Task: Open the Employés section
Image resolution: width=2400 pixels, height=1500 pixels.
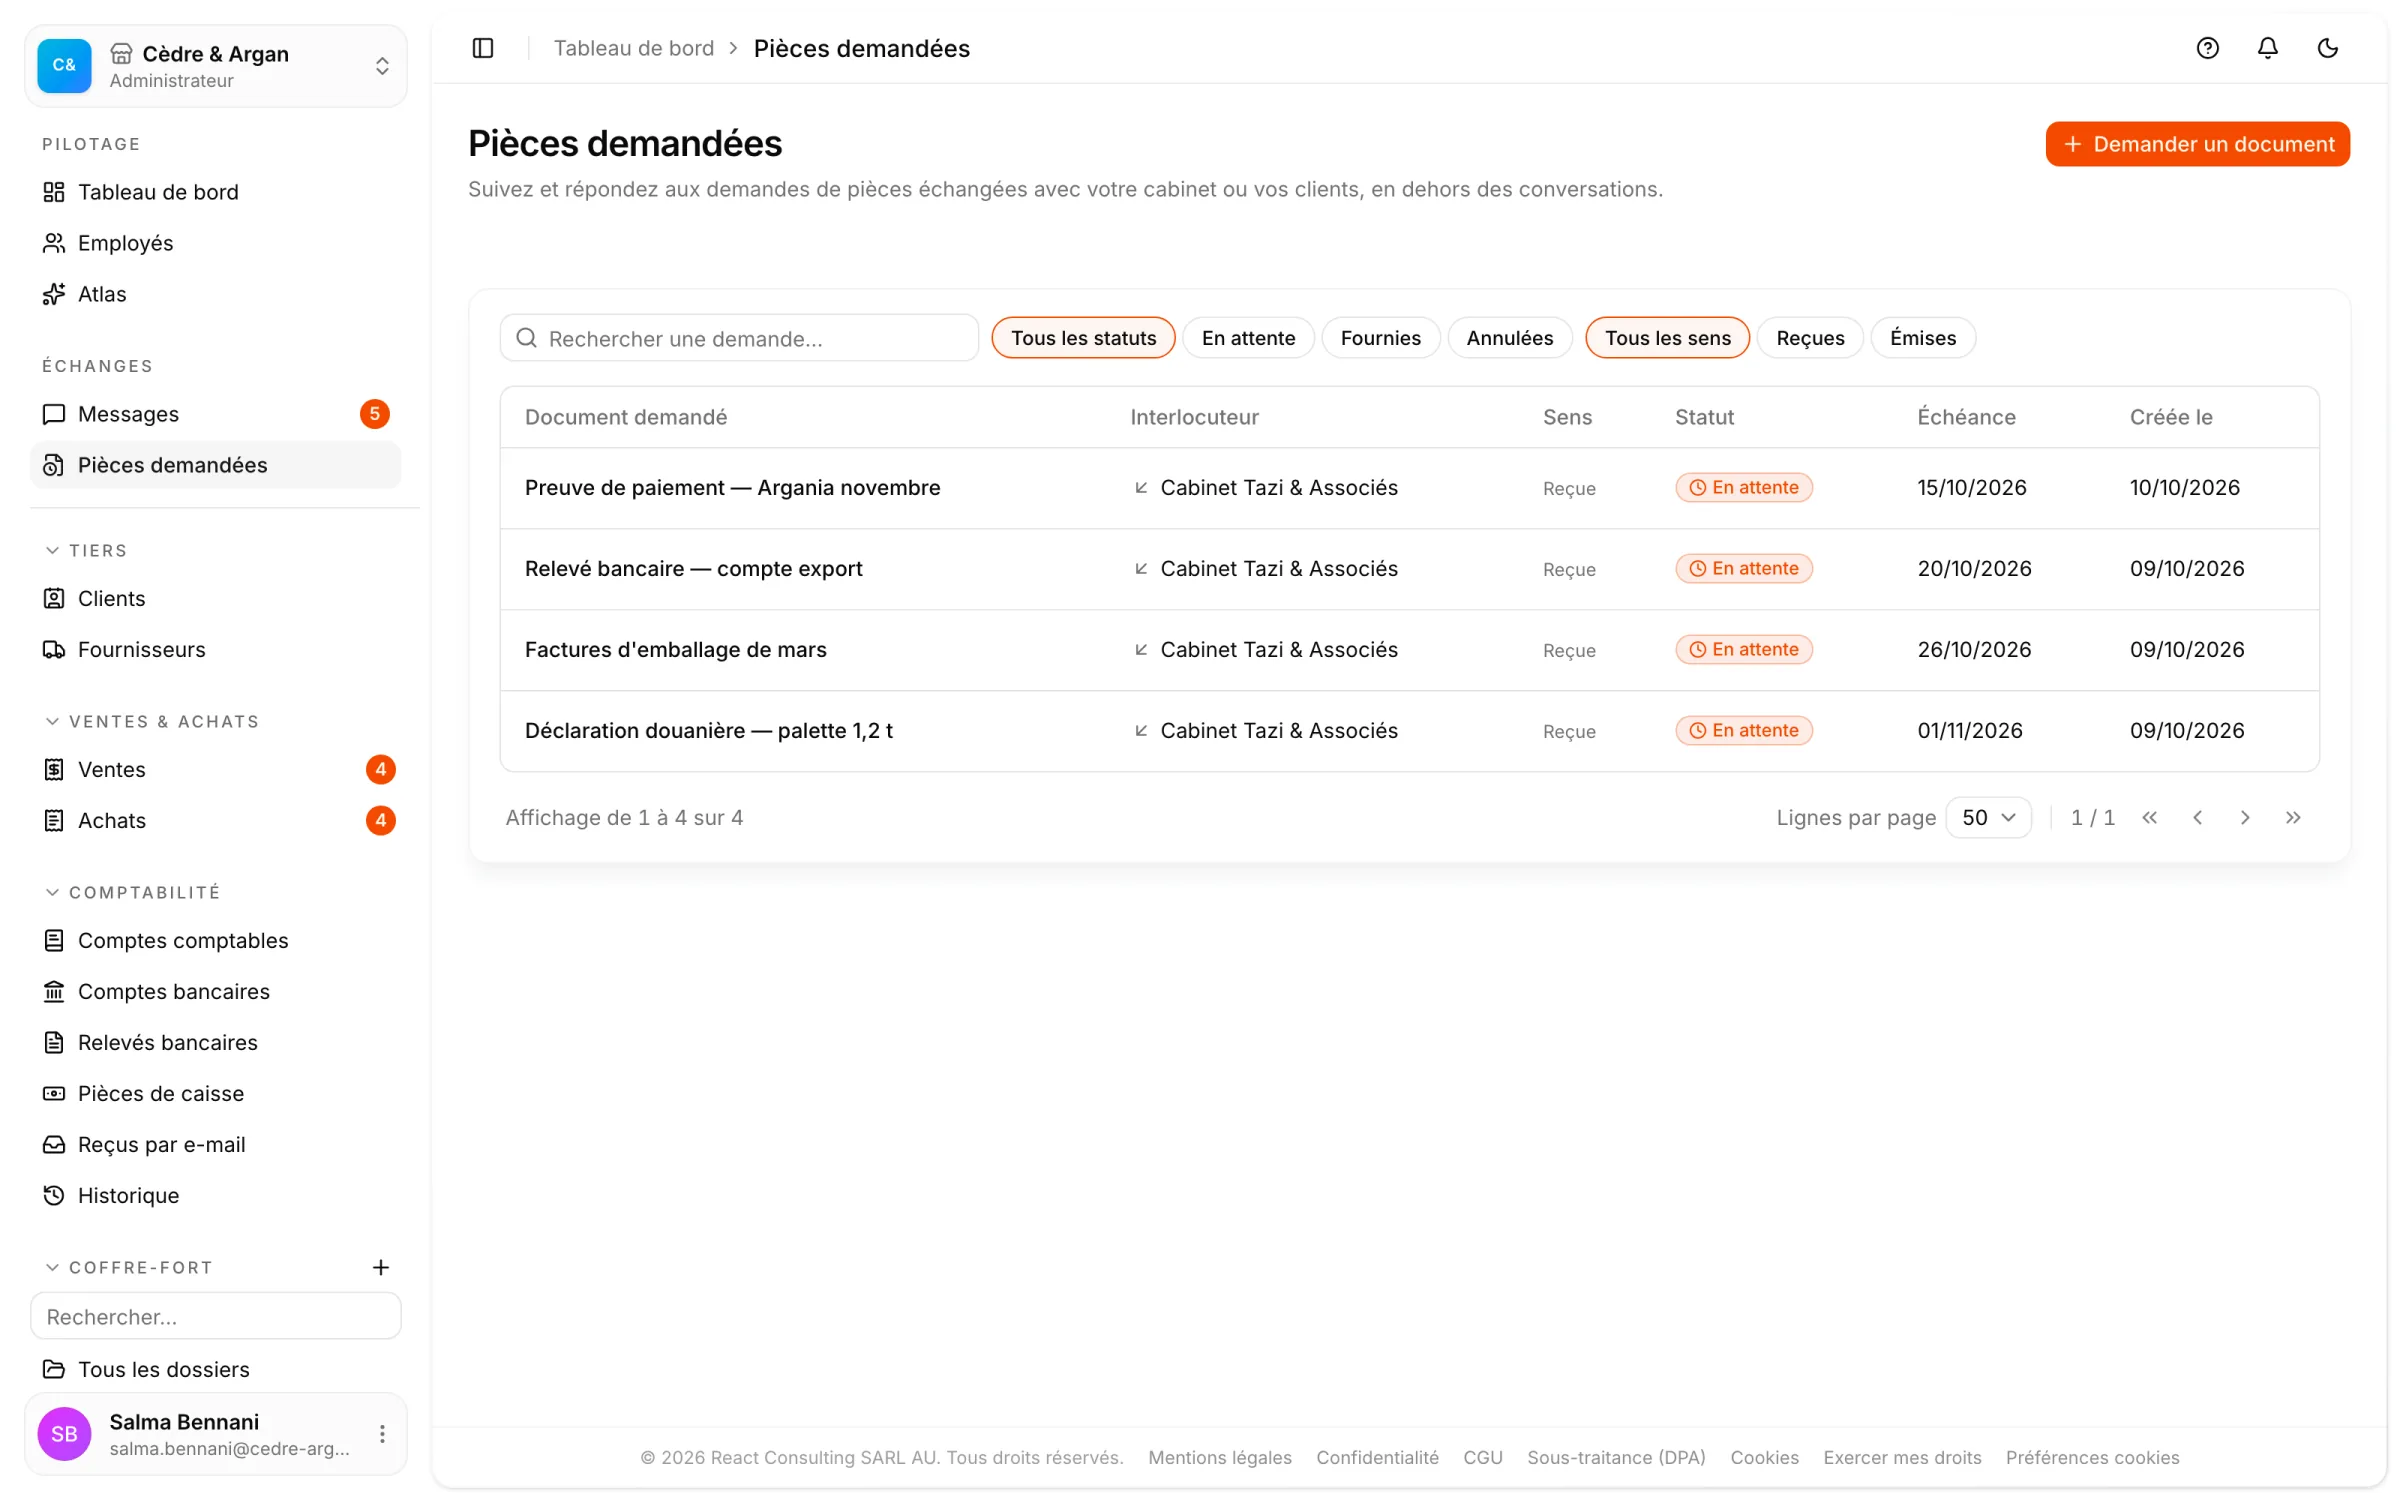Action: pyautogui.click(x=215, y=243)
